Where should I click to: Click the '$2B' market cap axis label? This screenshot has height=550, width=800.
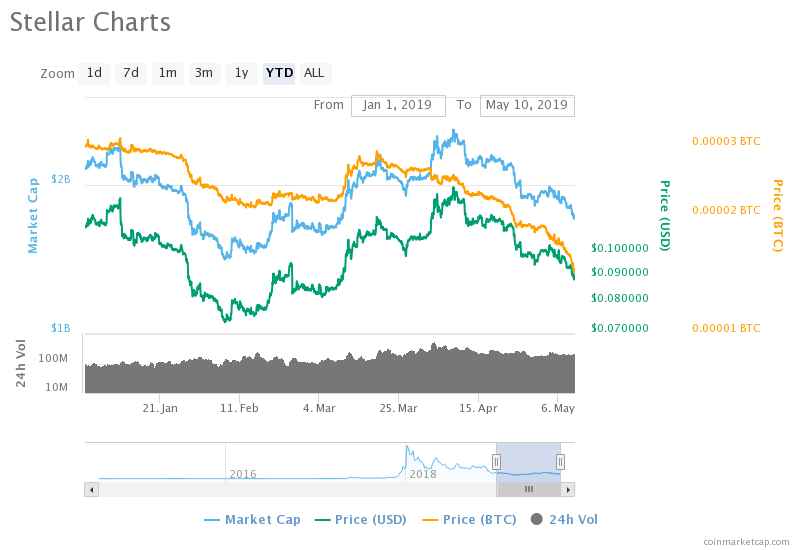click(61, 179)
